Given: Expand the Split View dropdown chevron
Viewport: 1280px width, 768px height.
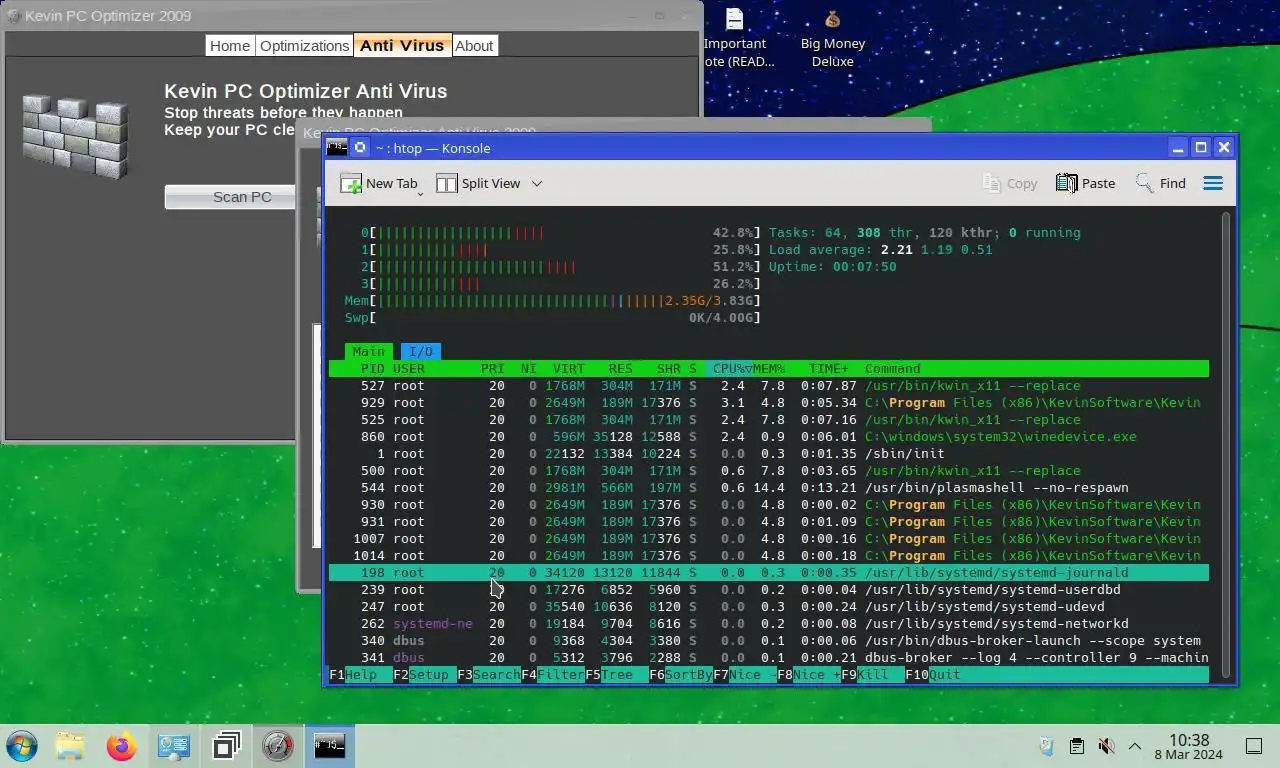Looking at the screenshot, I should (537, 183).
